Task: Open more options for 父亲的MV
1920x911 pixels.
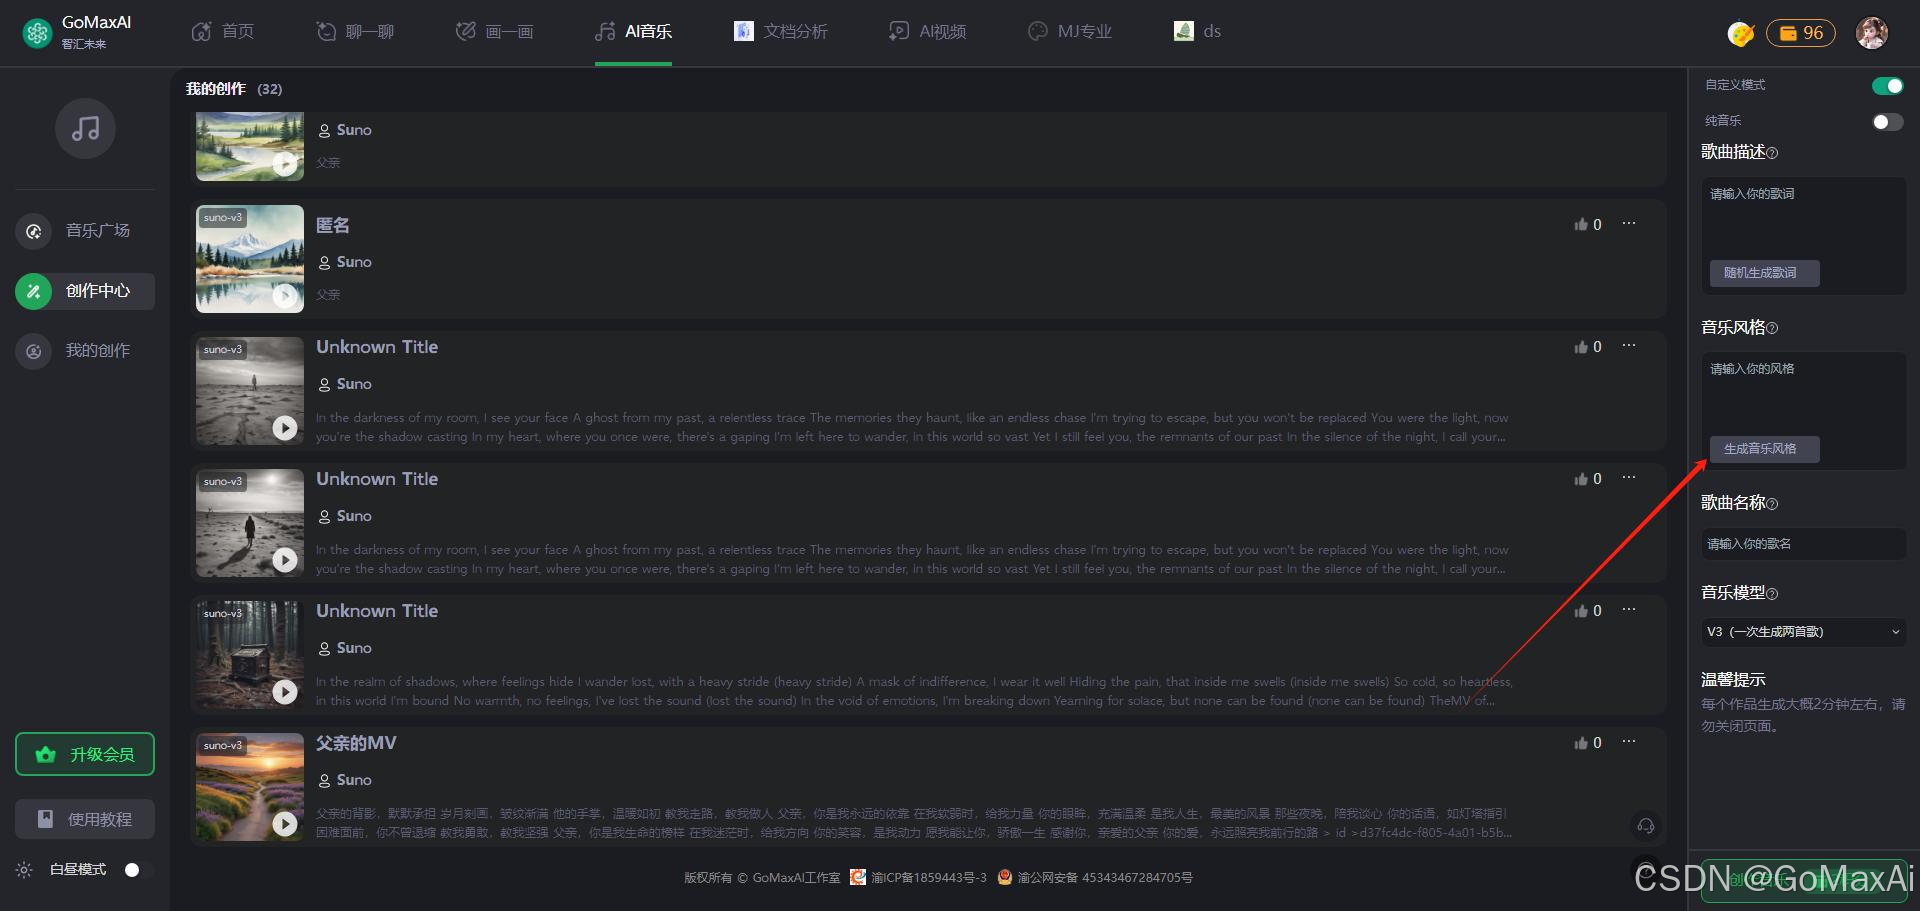Action: click(x=1629, y=741)
